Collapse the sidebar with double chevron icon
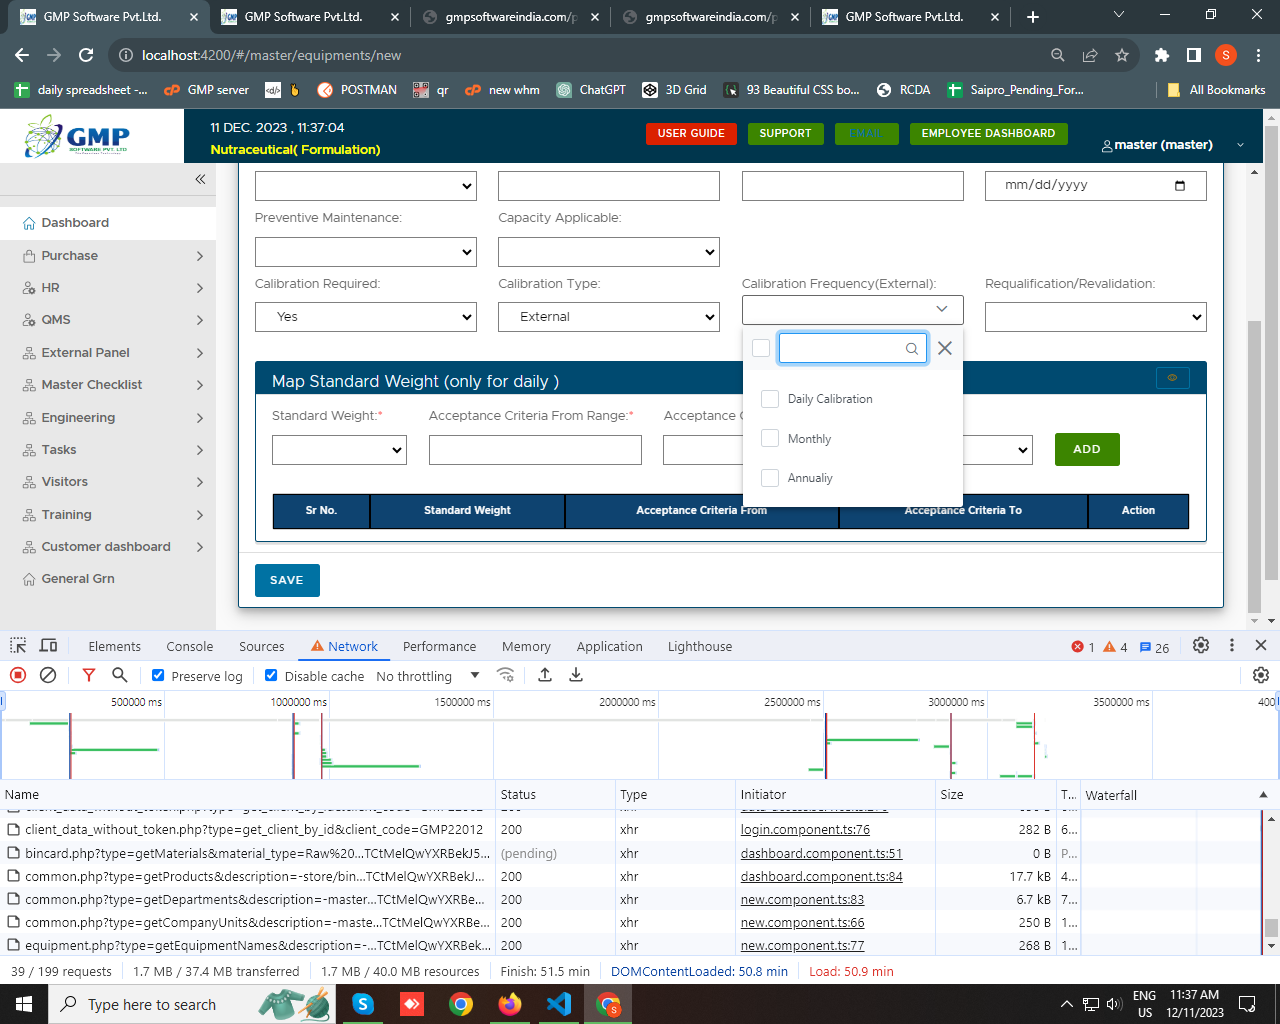Image resolution: width=1280 pixels, height=1024 pixels. (x=200, y=179)
